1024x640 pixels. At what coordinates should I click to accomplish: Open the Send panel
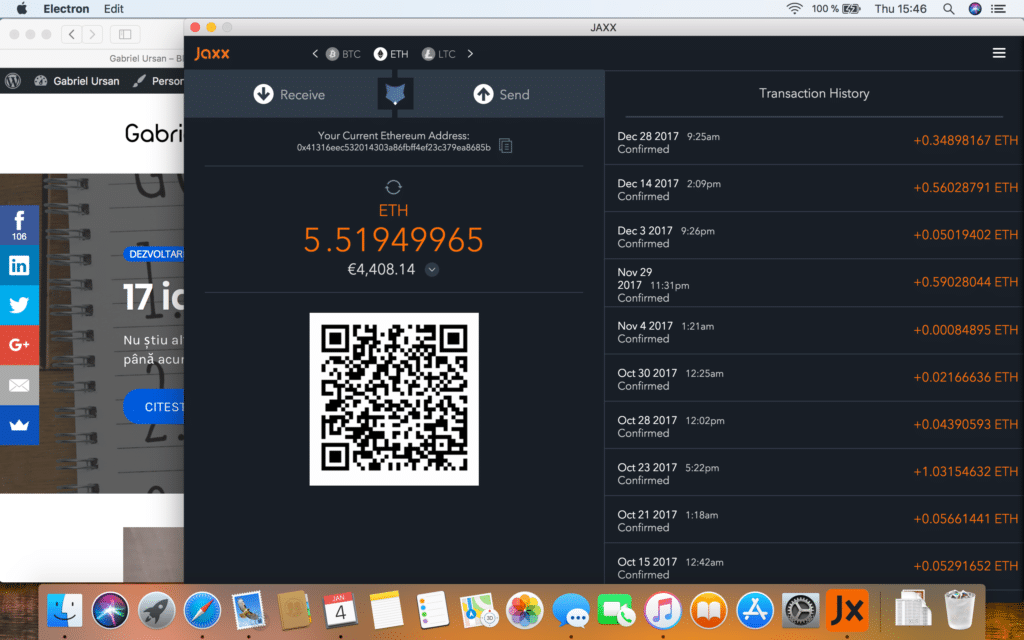(x=502, y=94)
